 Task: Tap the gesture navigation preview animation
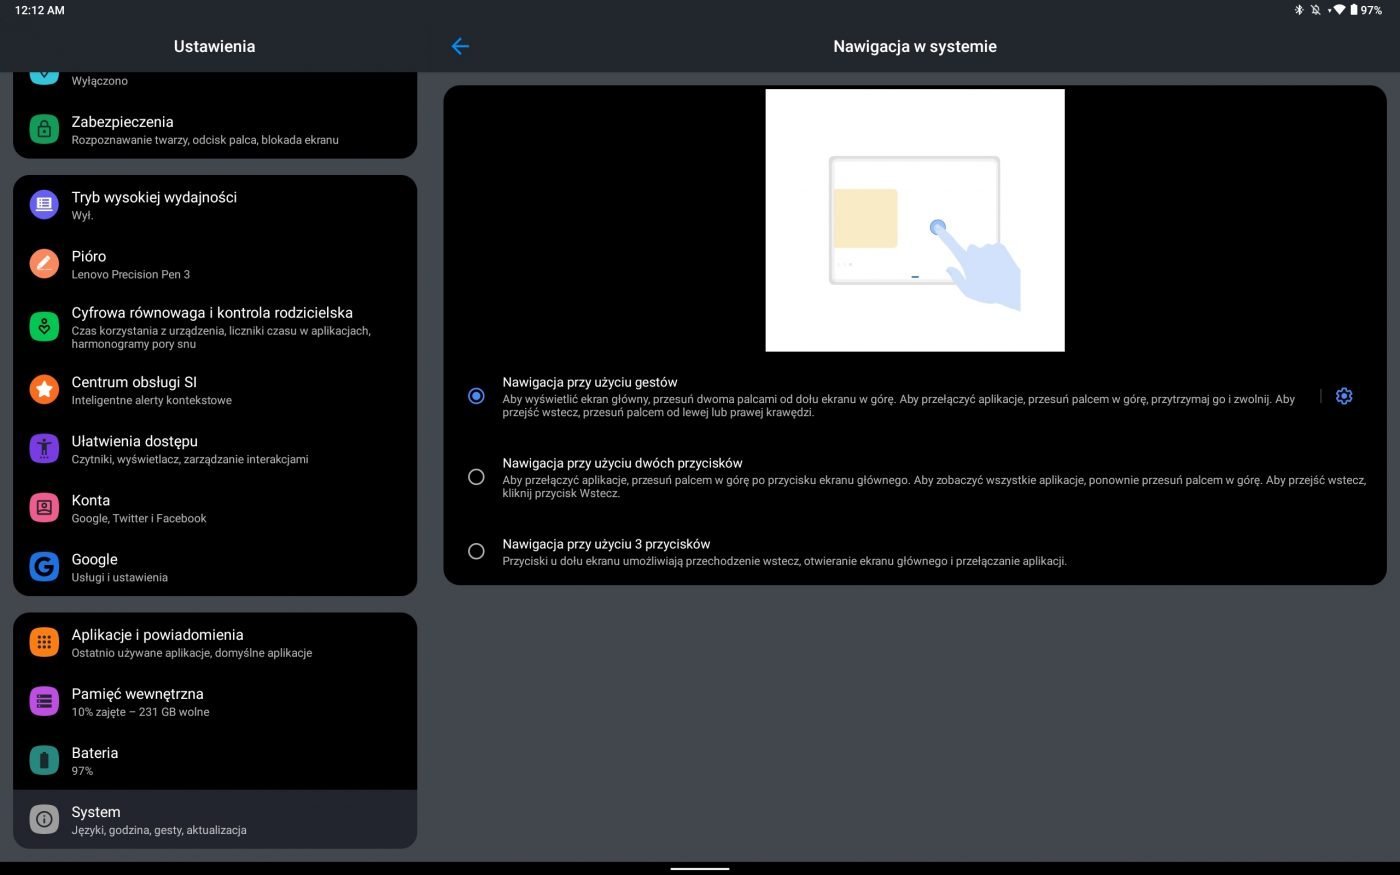[914, 220]
